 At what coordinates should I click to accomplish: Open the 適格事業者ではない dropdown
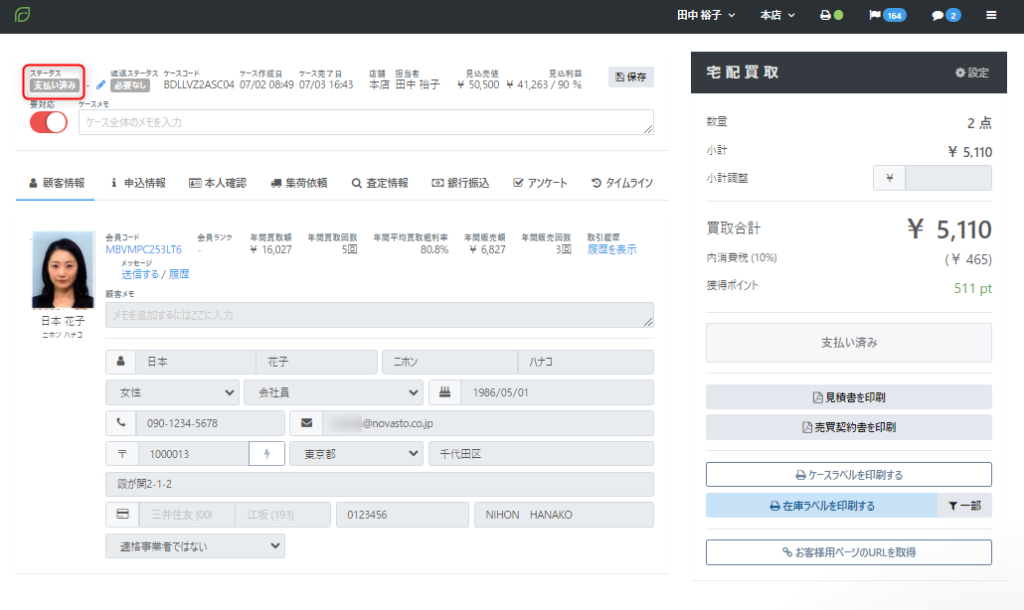pyautogui.click(x=195, y=546)
